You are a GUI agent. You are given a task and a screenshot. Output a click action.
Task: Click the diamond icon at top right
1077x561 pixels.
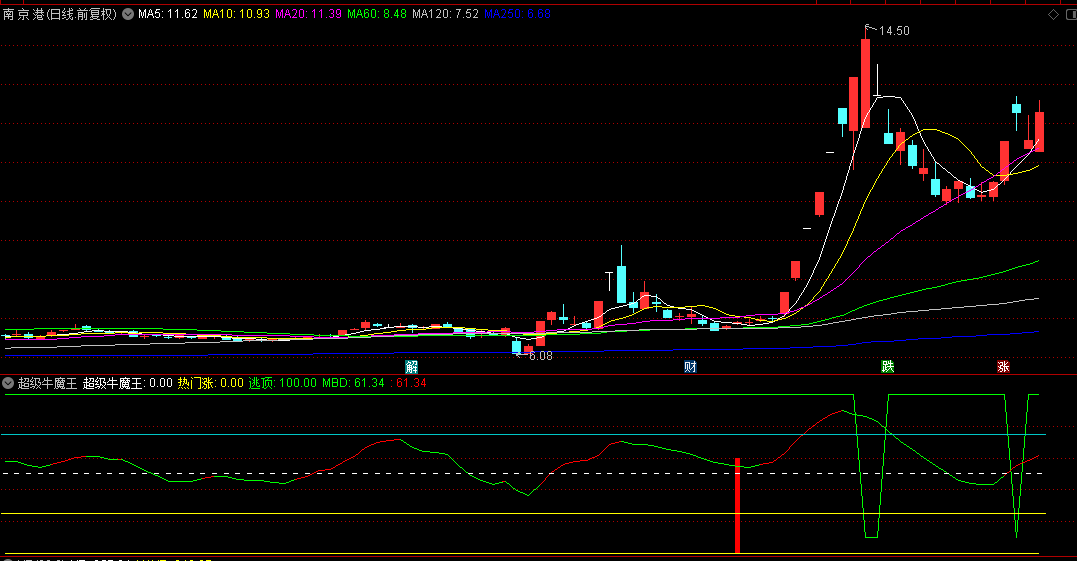(1052, 15)
